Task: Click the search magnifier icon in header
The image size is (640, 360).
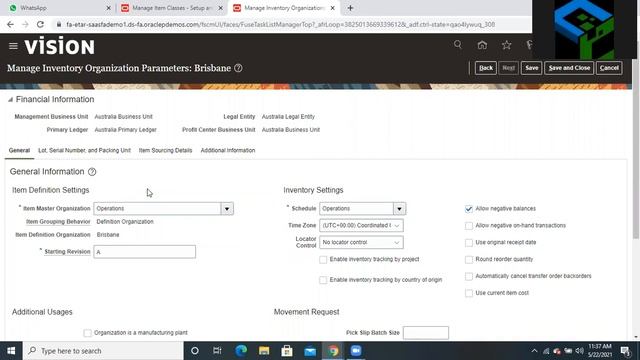Action: [x=458, y=44]
